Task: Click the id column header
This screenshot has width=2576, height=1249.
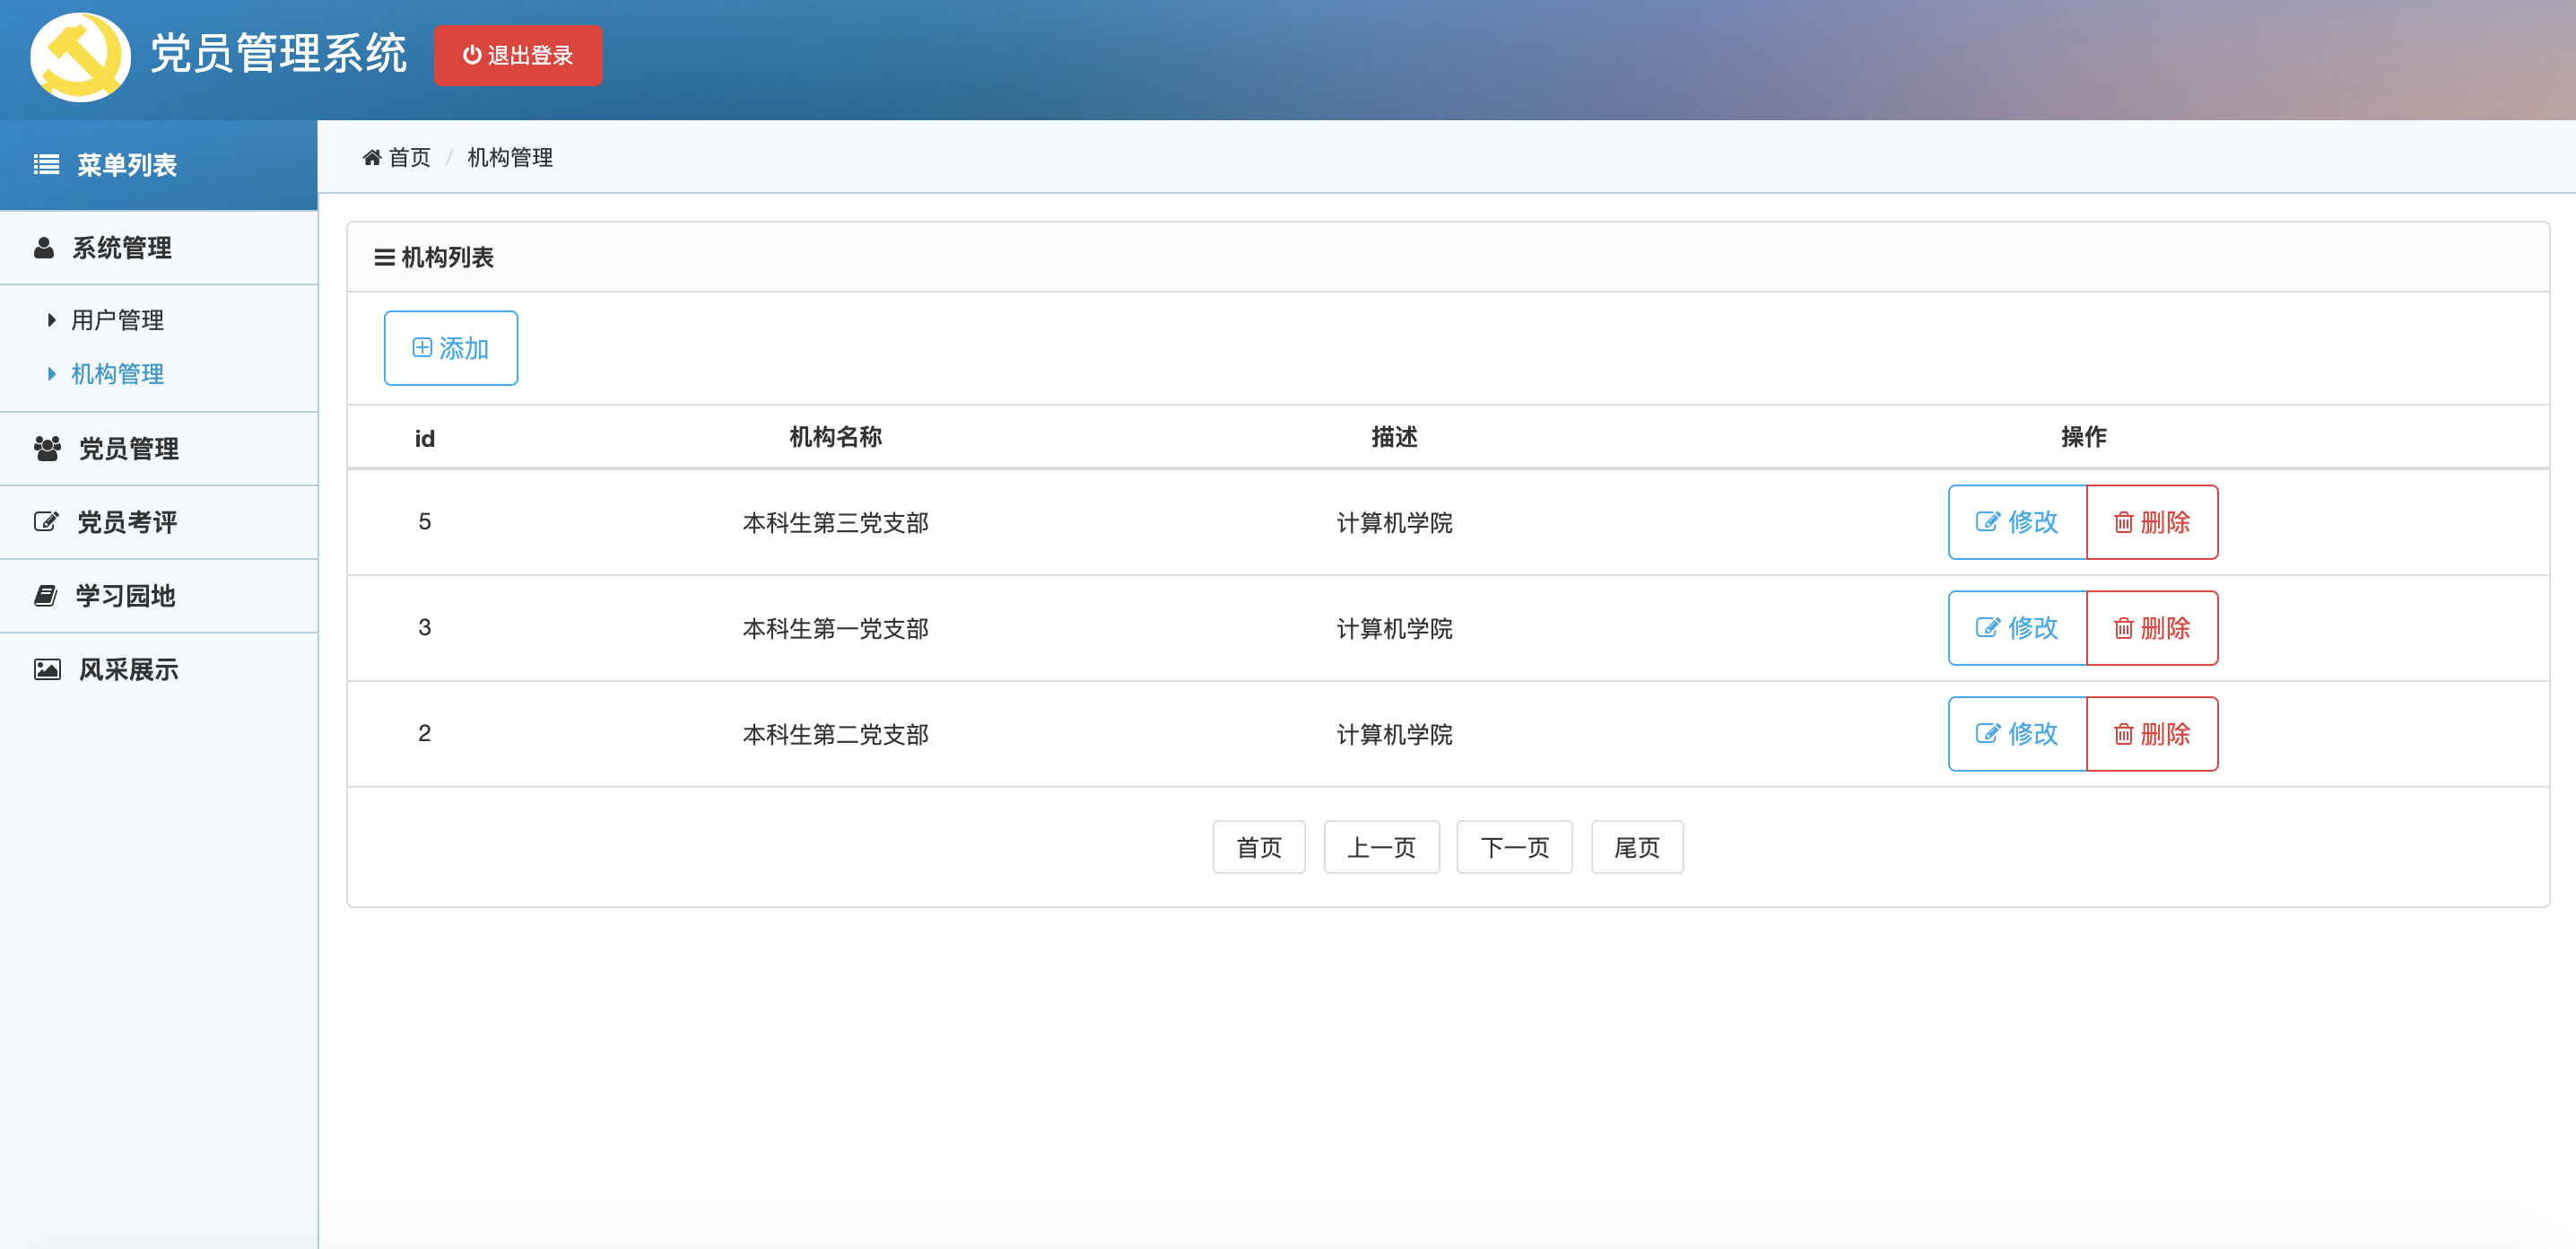Action: pos(425,438)
